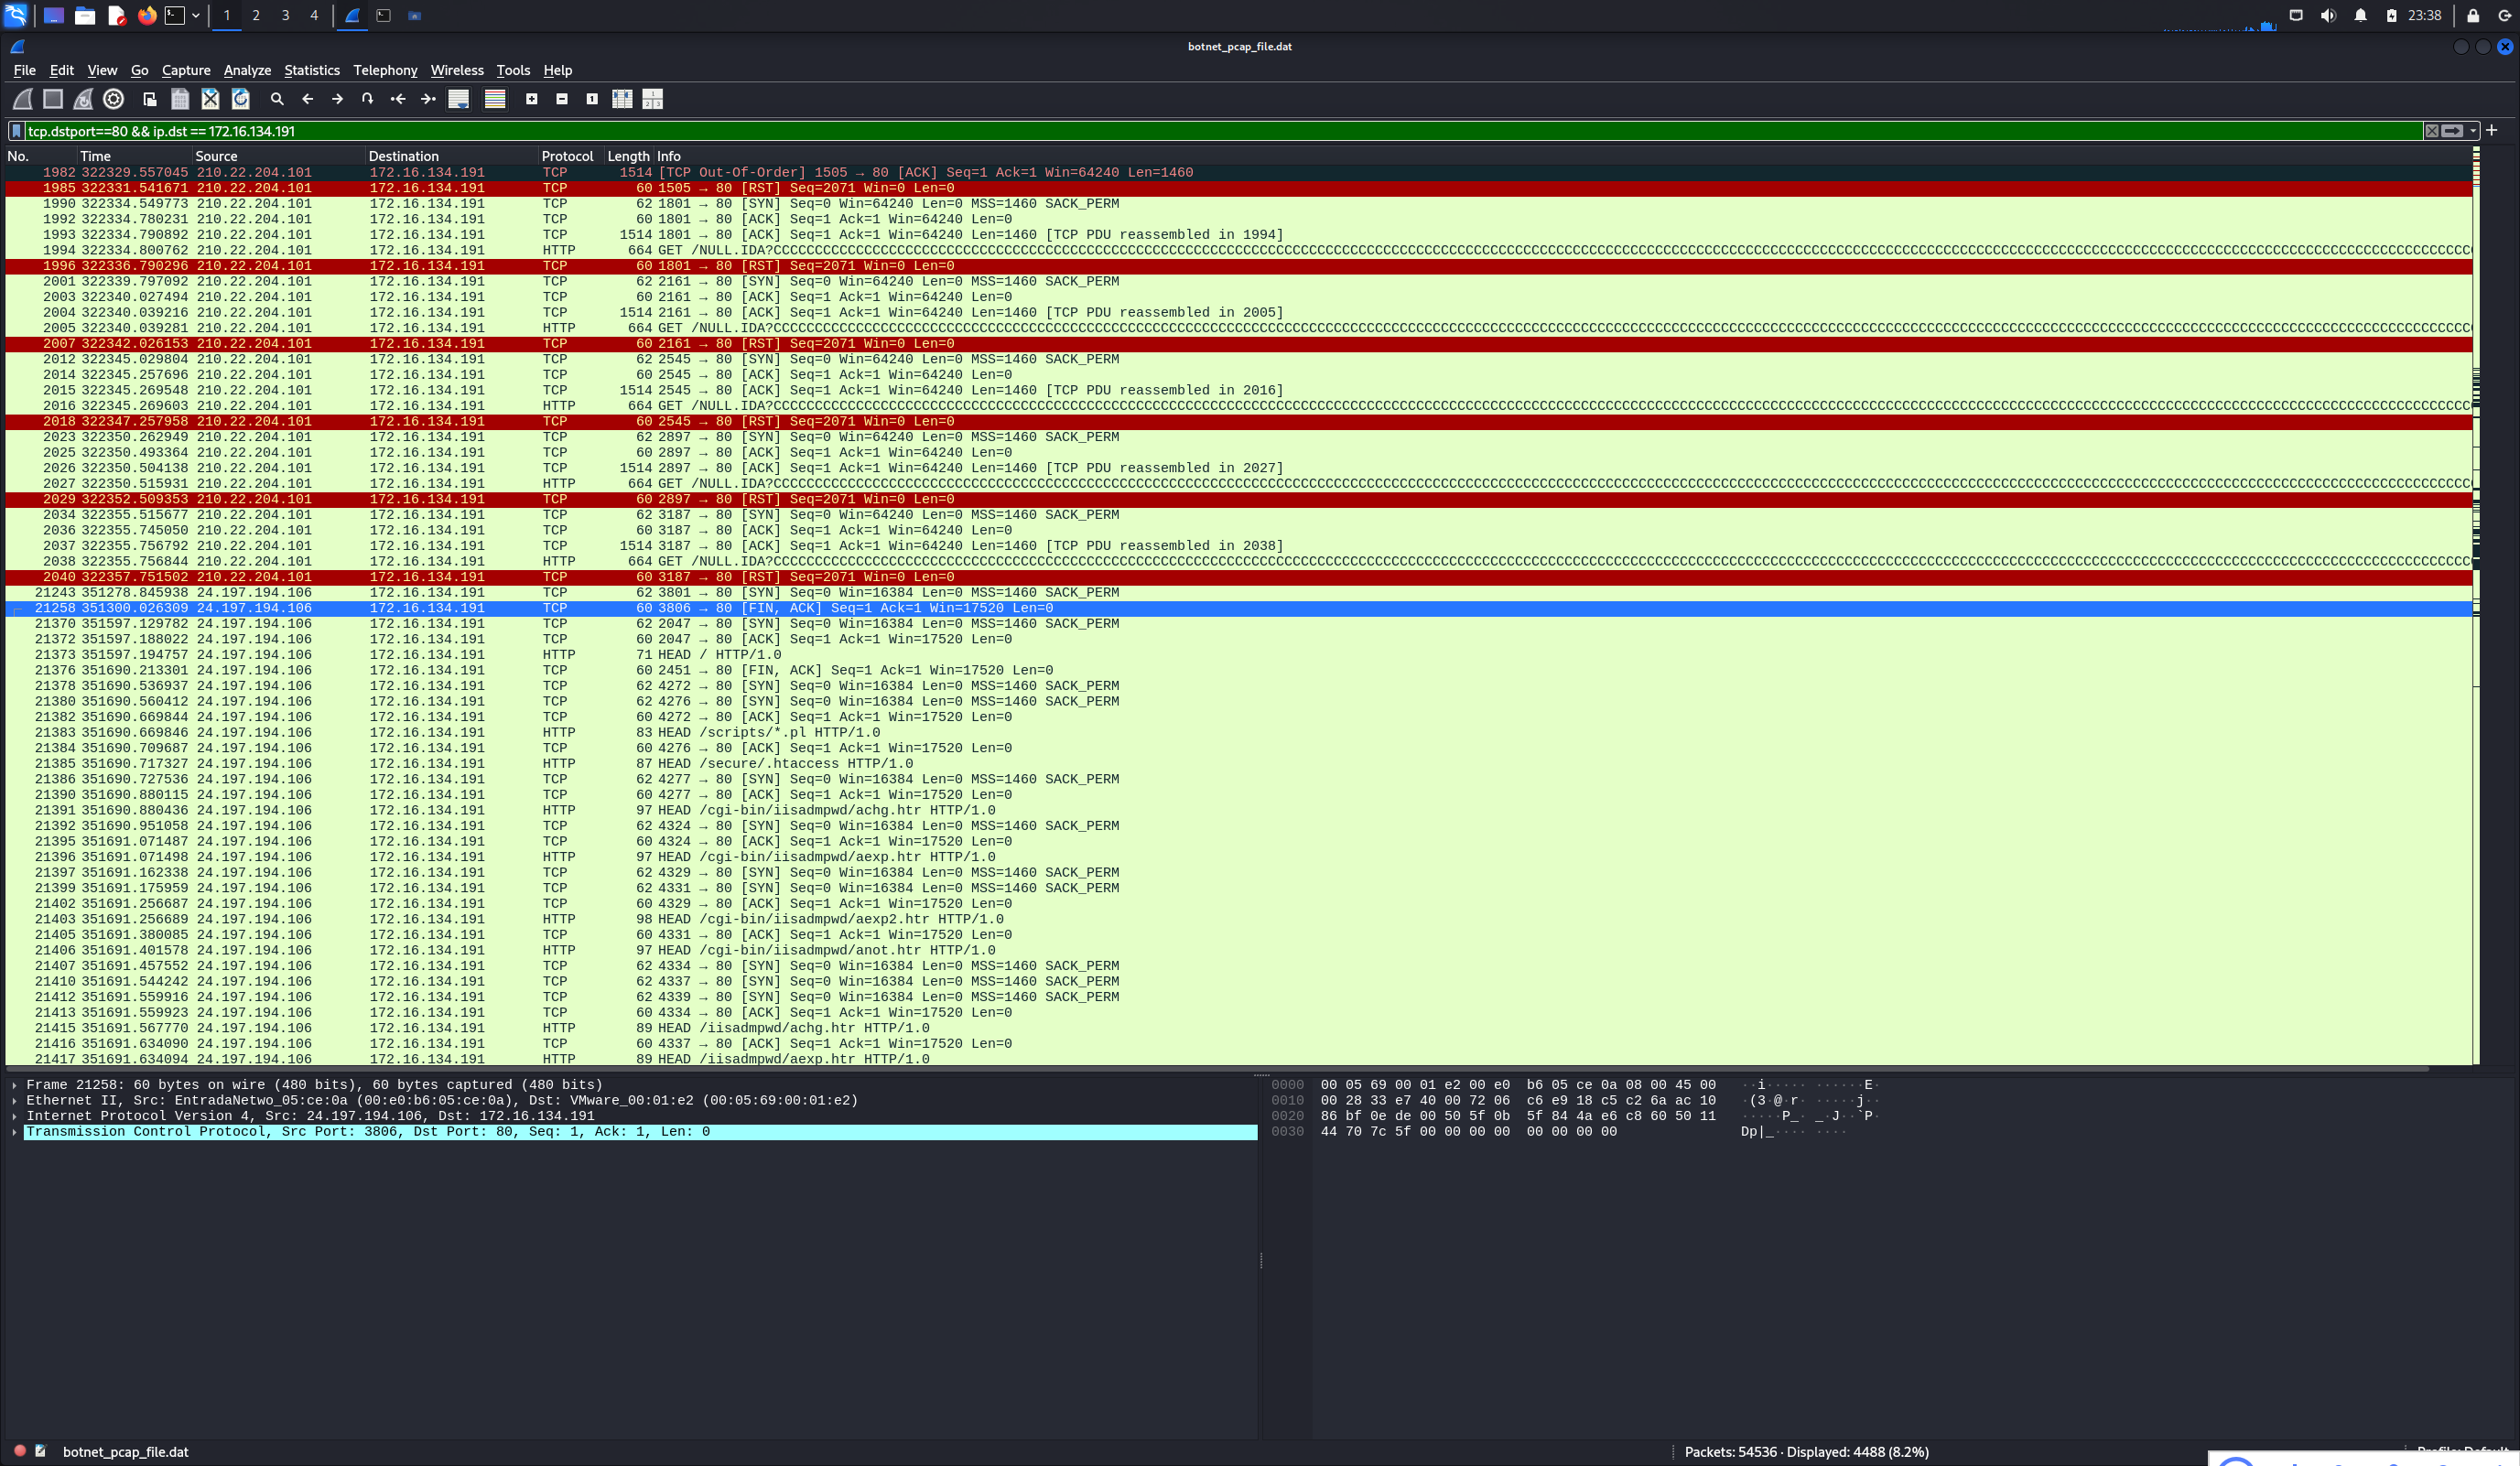The height and width of the screenshot is (1466, 2520).
Task: Expand the Ethernet II tree row
Action: click(x=14, y=1100)
